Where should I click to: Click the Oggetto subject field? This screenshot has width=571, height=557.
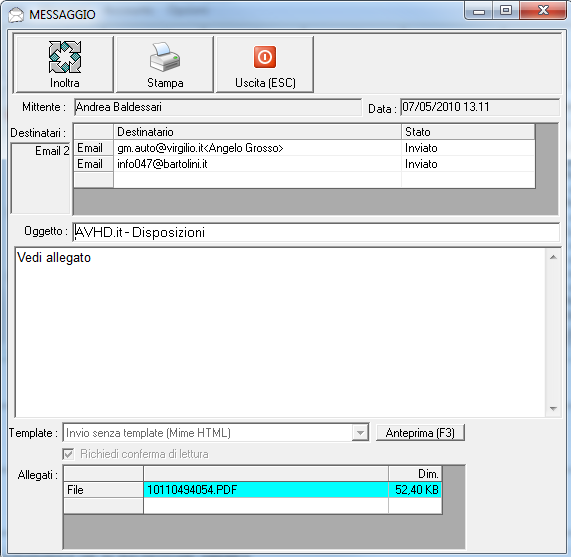point(316,232)
